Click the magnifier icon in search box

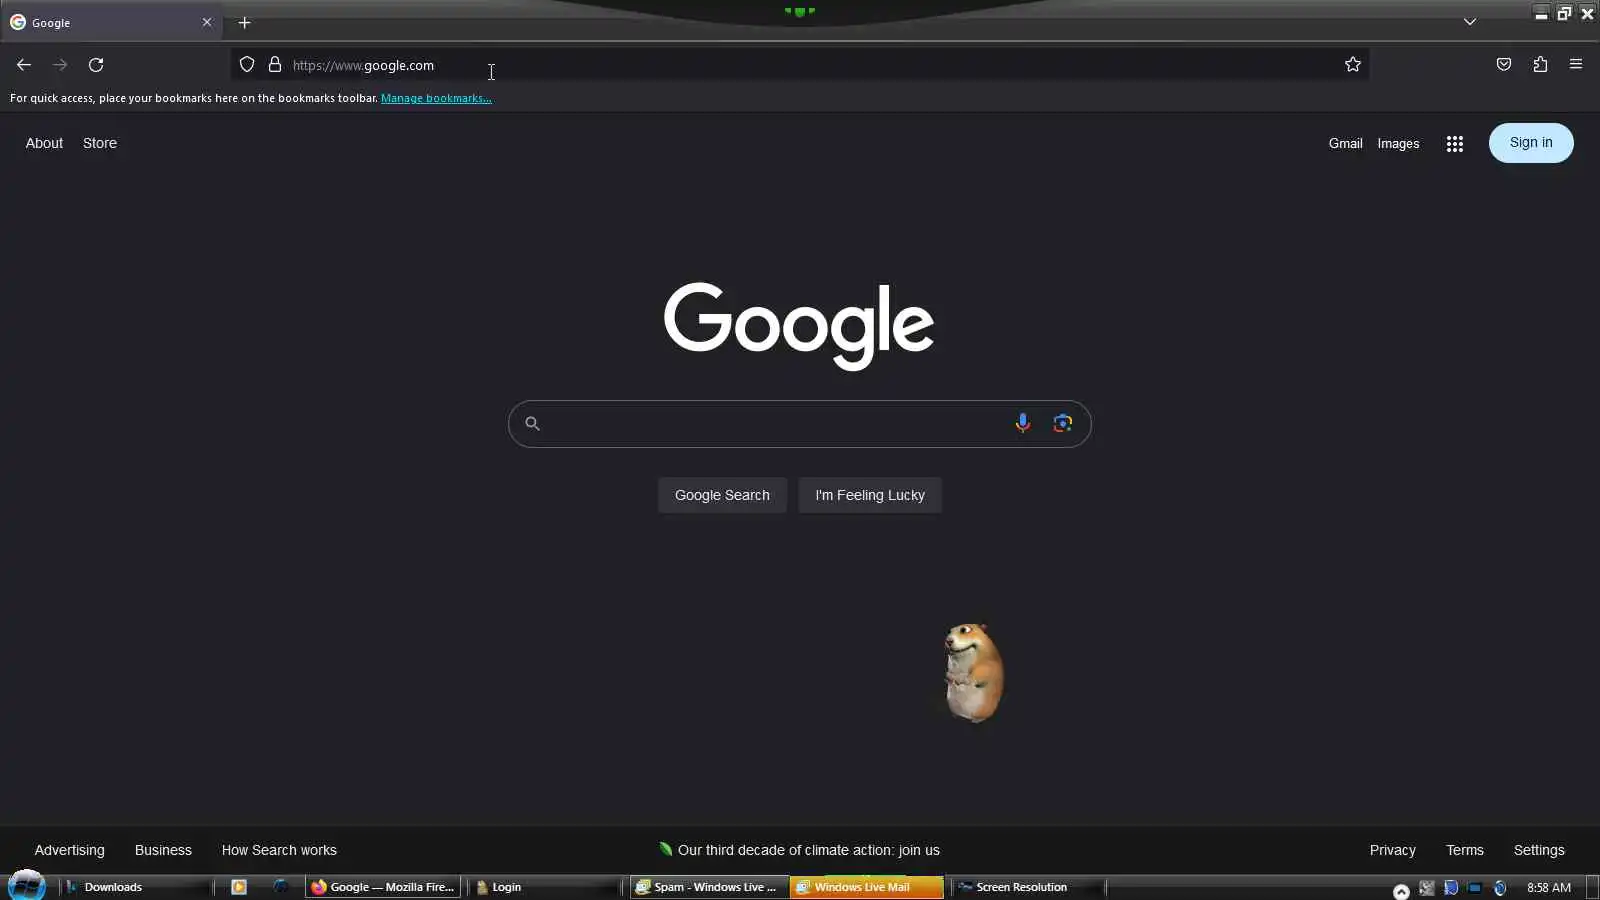coord(533,424)
